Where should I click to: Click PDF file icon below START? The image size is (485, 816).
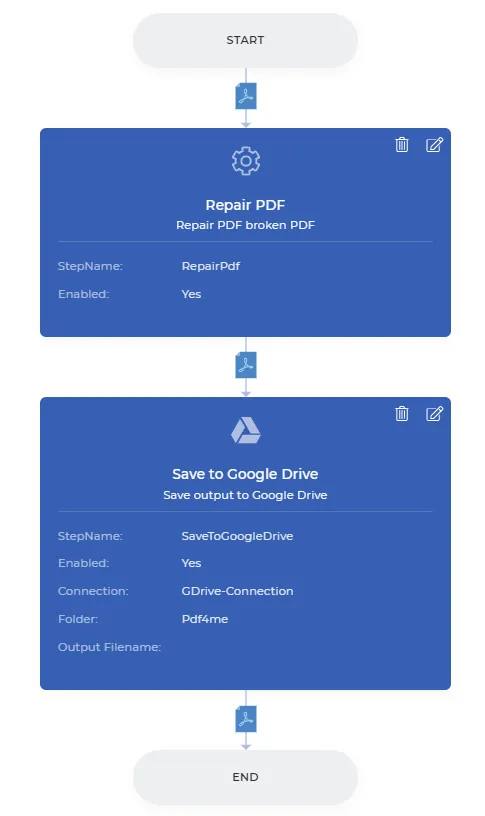coord(246,96)
